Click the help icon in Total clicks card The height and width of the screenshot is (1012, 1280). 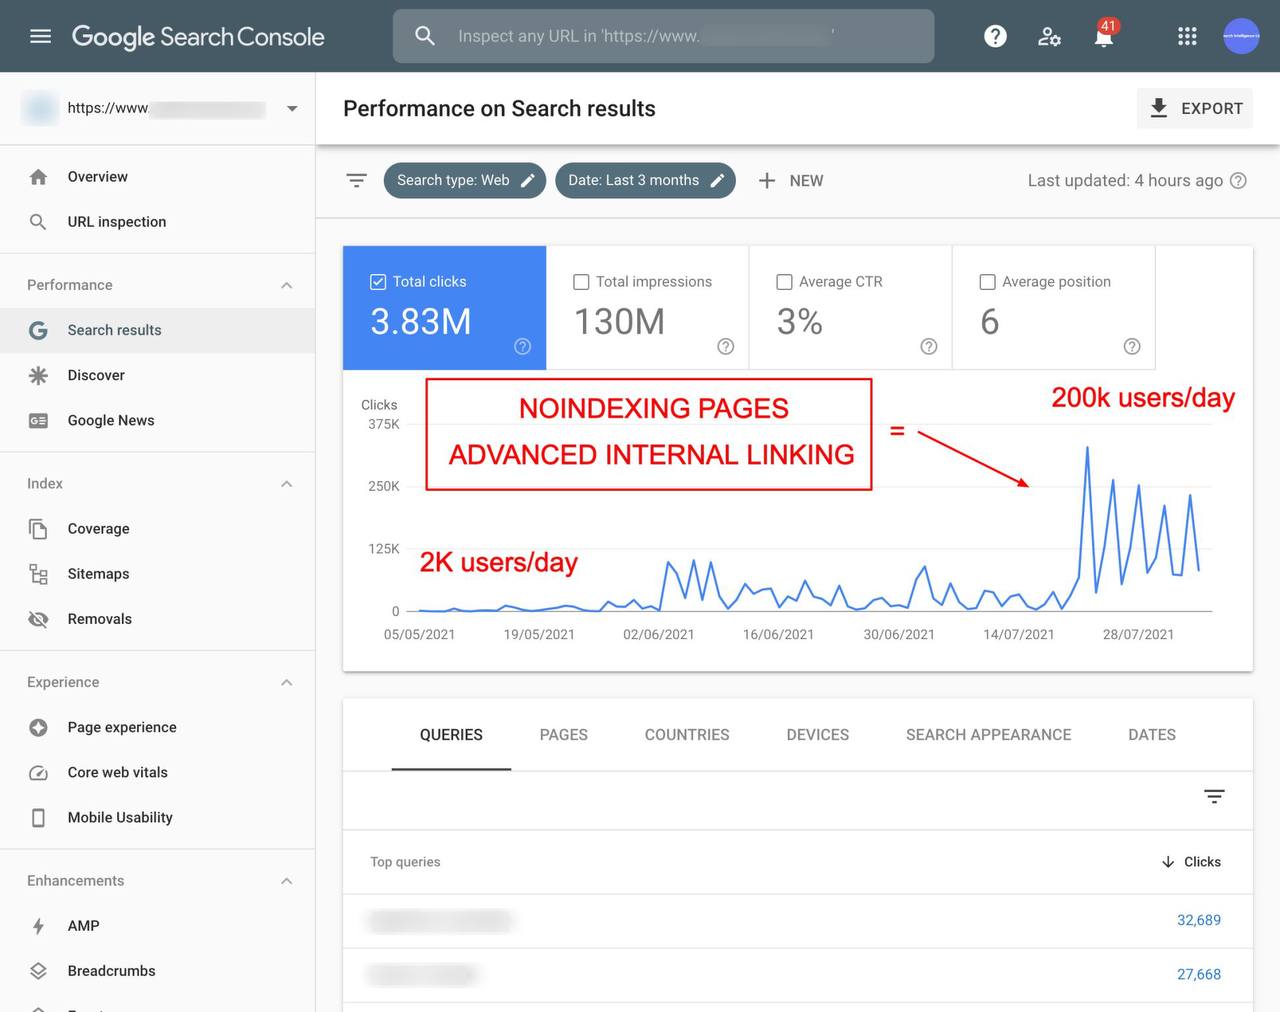coord(522,346)
